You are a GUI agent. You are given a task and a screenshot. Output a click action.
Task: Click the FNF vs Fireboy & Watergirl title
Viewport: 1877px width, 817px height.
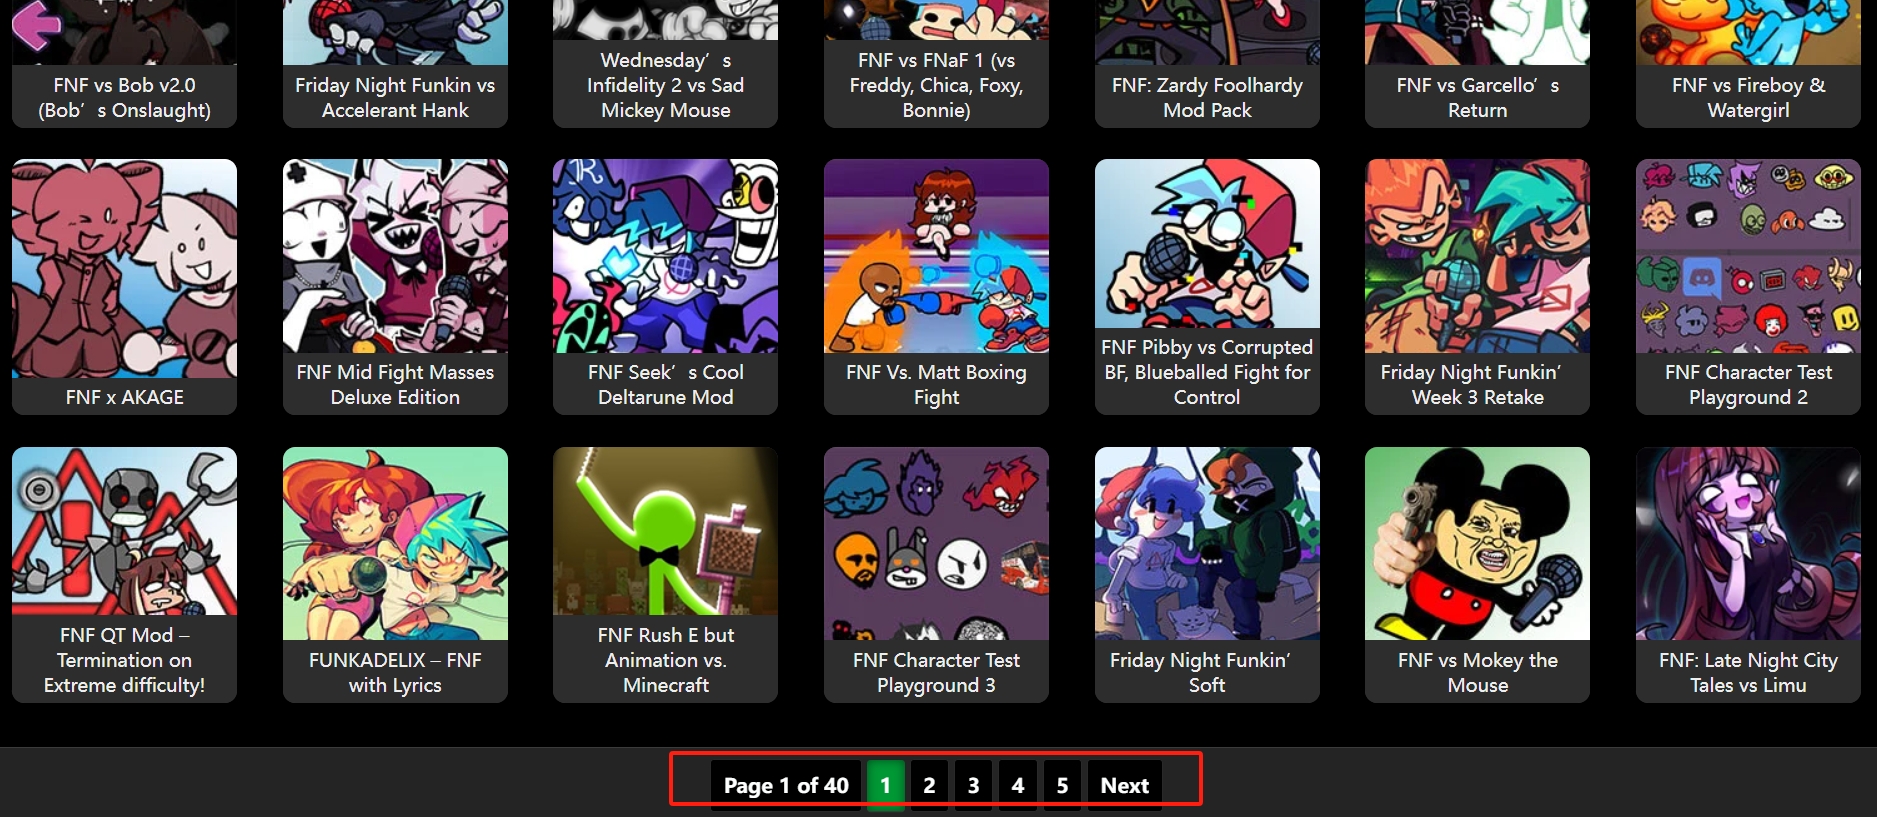(x=1748, y=97)
